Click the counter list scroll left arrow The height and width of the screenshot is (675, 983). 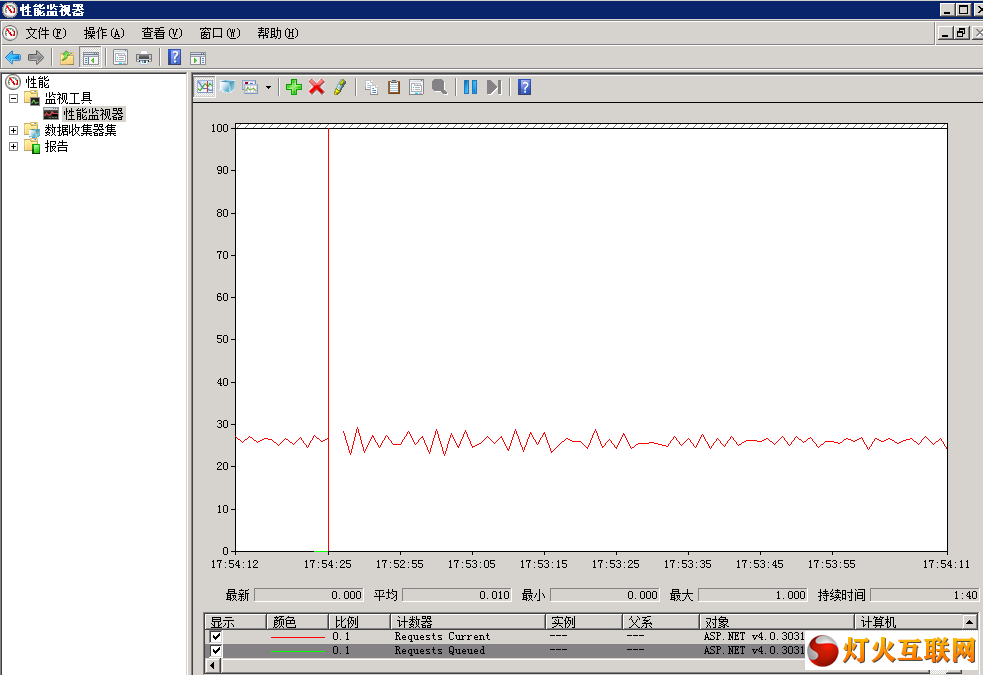[x=213, y=666]
